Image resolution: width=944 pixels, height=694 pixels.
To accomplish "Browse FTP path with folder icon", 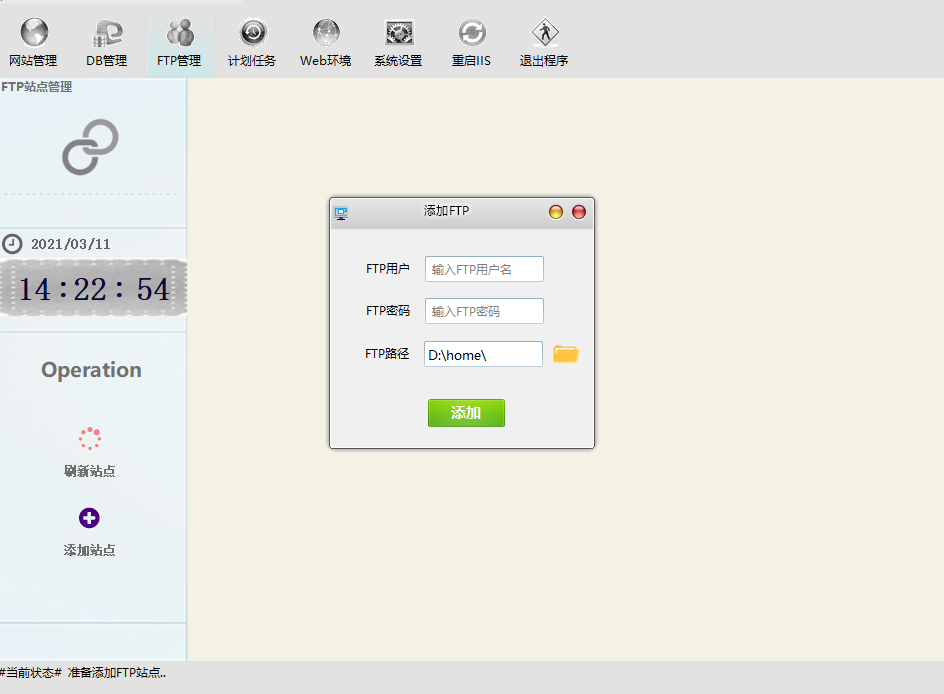I will tap(566, 354).
